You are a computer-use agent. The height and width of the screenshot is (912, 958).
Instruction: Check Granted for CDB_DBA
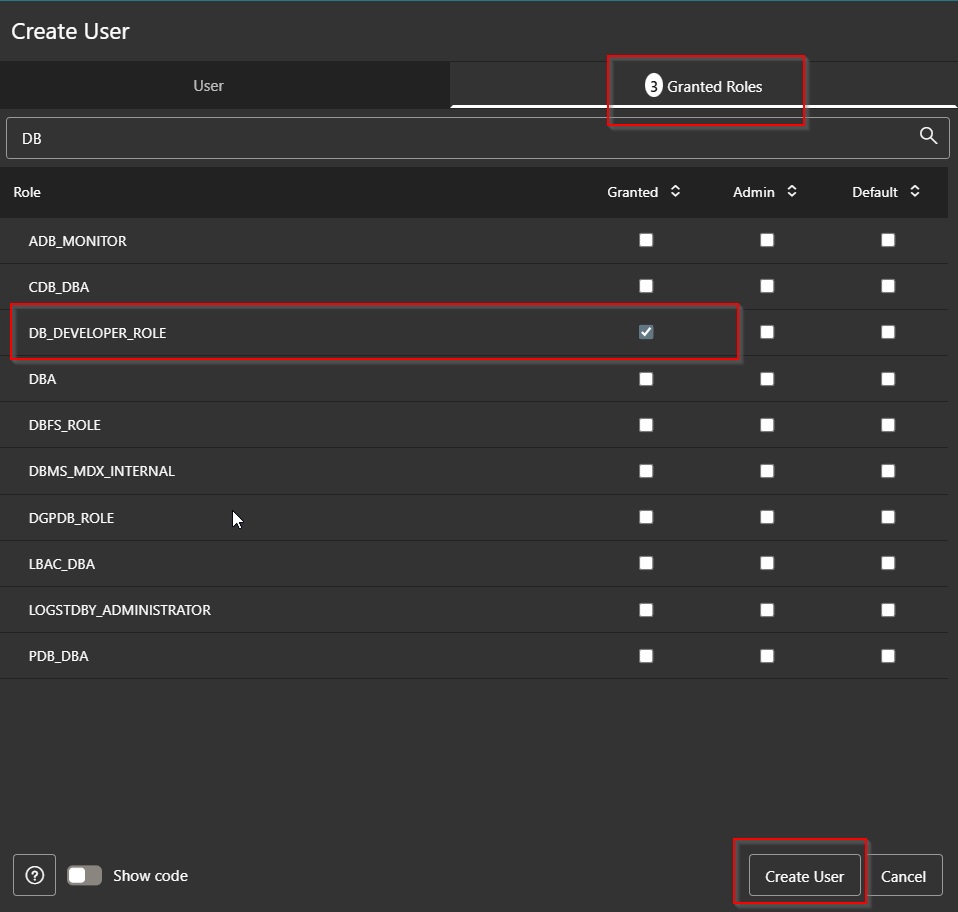tap(645, 286)
